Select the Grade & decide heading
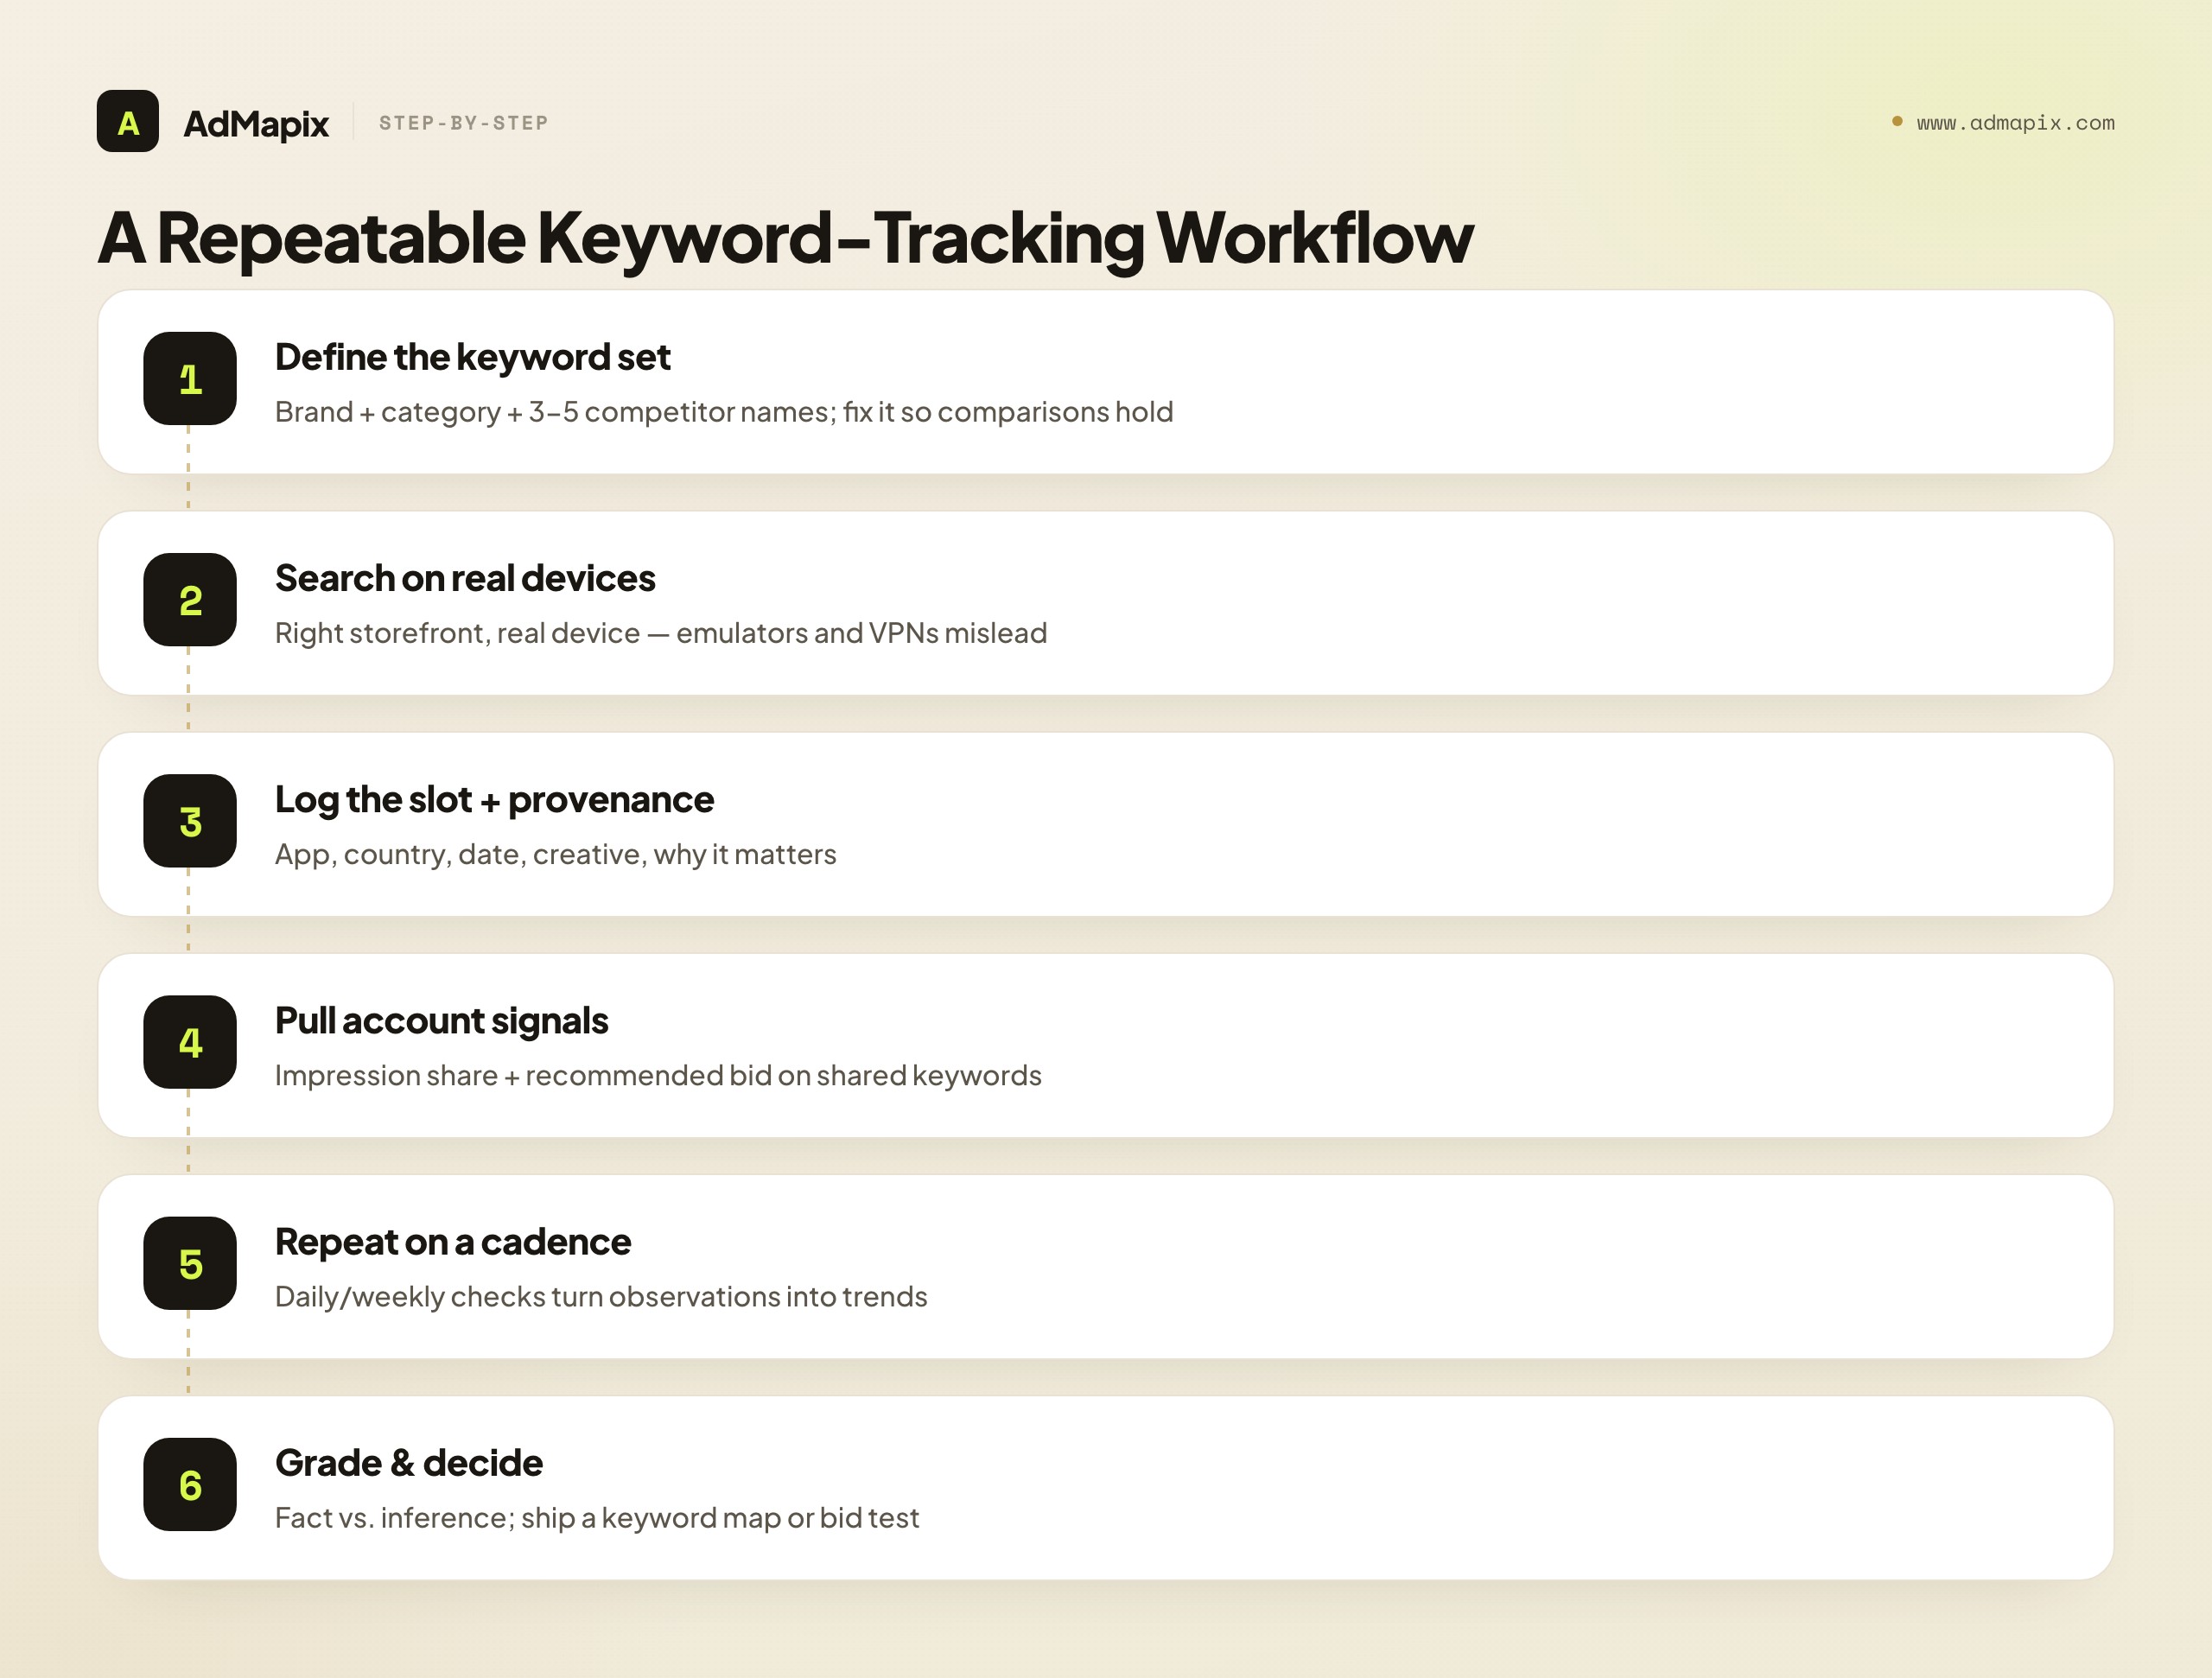The image size is (2212, 1678). click(x=409, y=1463)
